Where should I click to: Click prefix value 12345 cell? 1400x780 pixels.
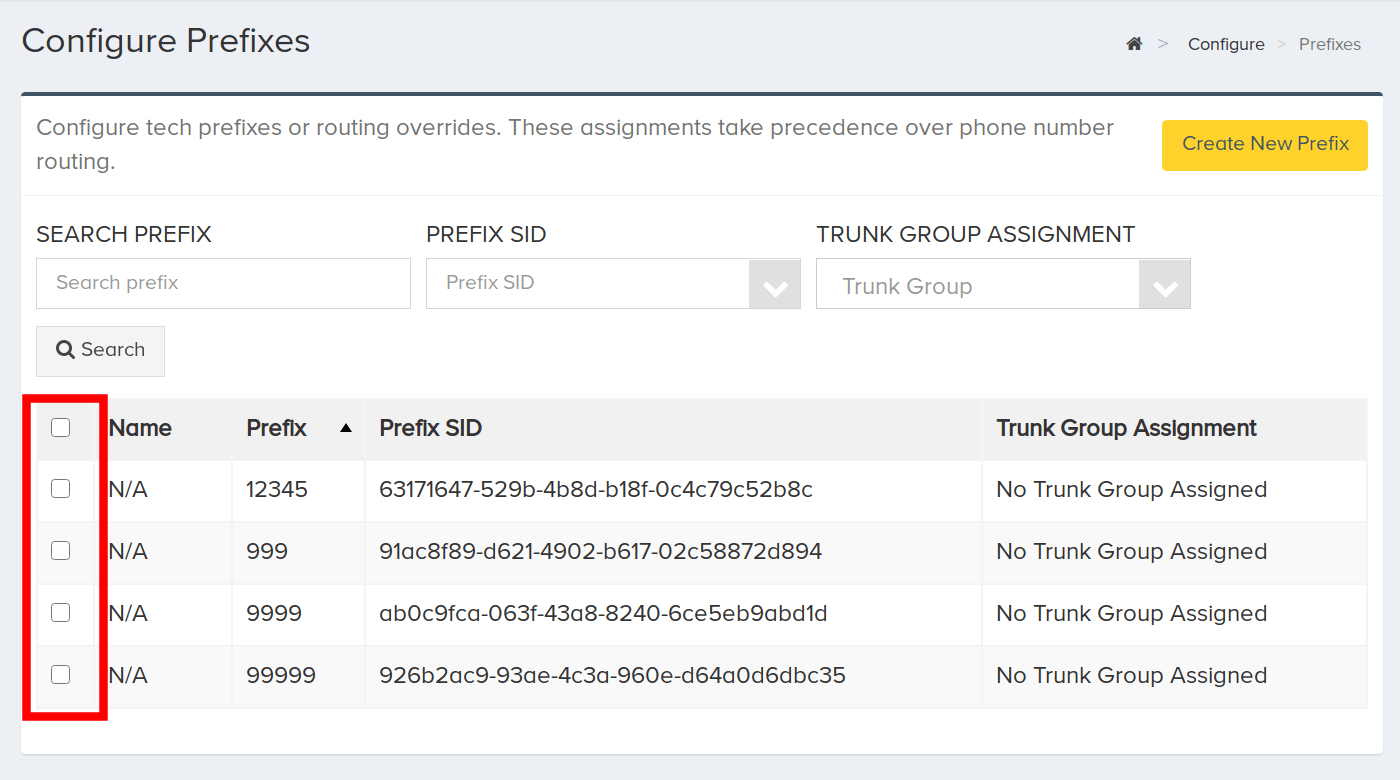point(277,489)
